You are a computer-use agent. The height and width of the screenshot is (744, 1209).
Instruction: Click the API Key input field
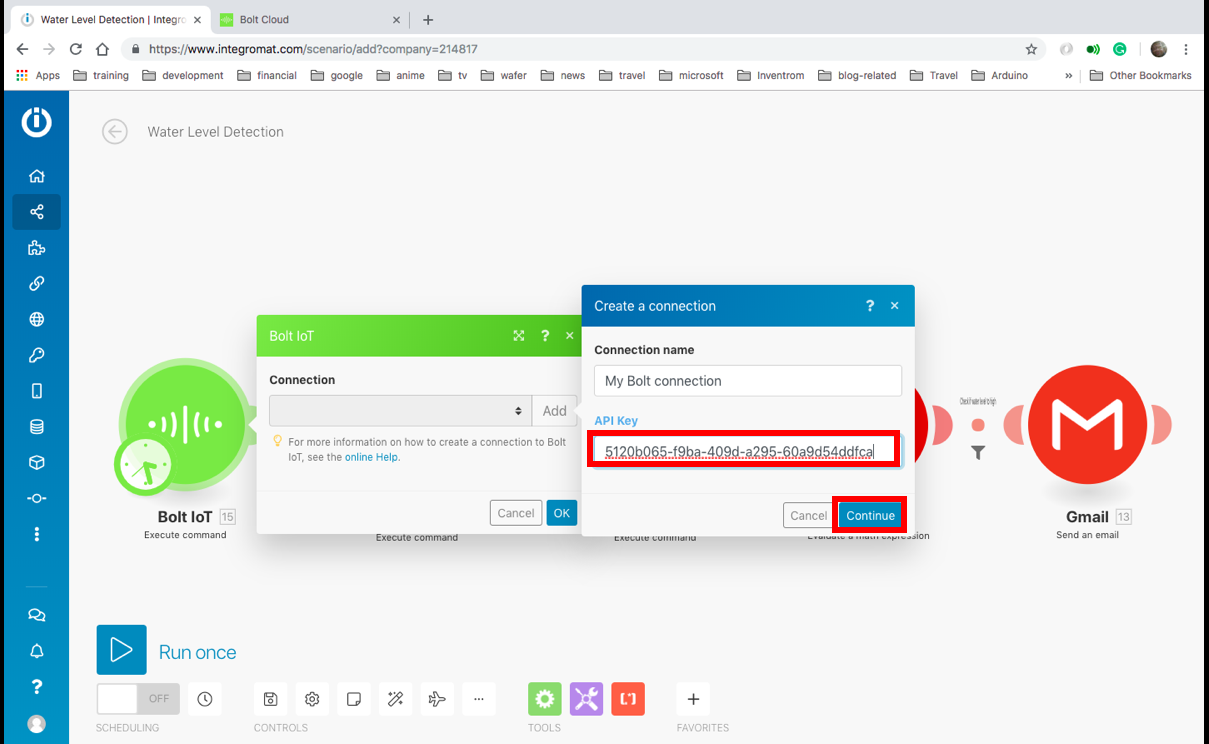[x=744, y=451]
